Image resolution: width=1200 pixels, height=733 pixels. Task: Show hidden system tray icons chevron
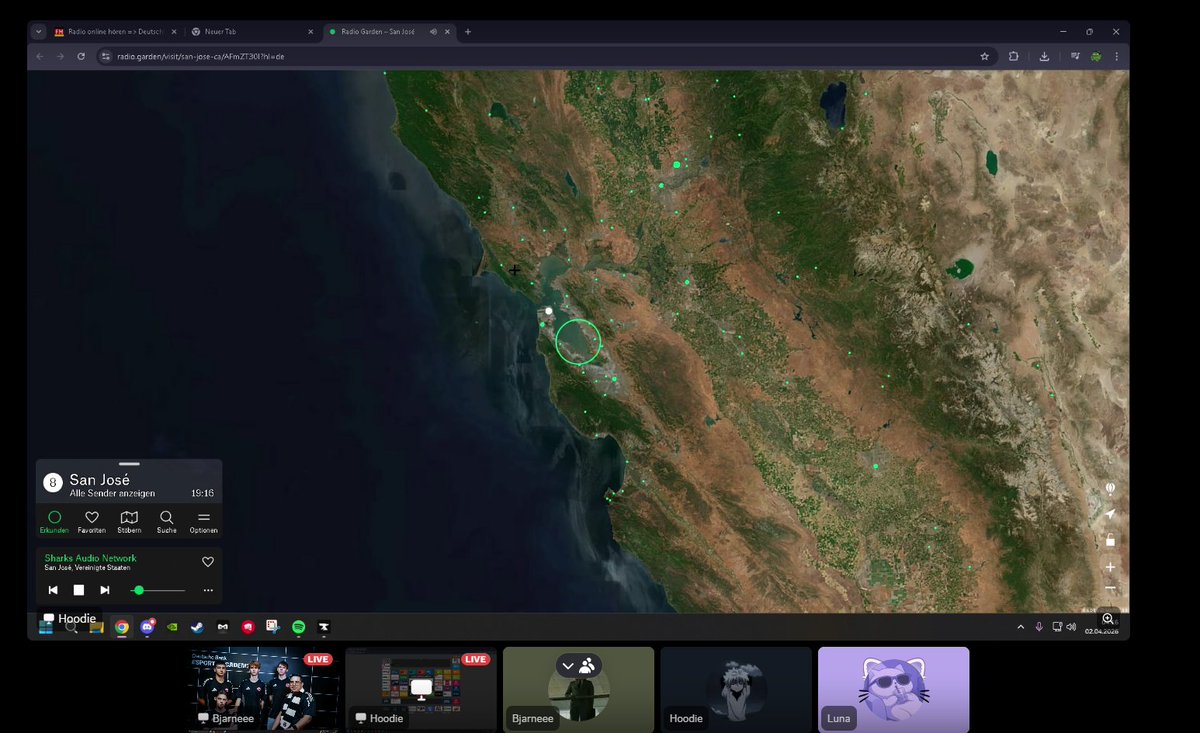1021,627
